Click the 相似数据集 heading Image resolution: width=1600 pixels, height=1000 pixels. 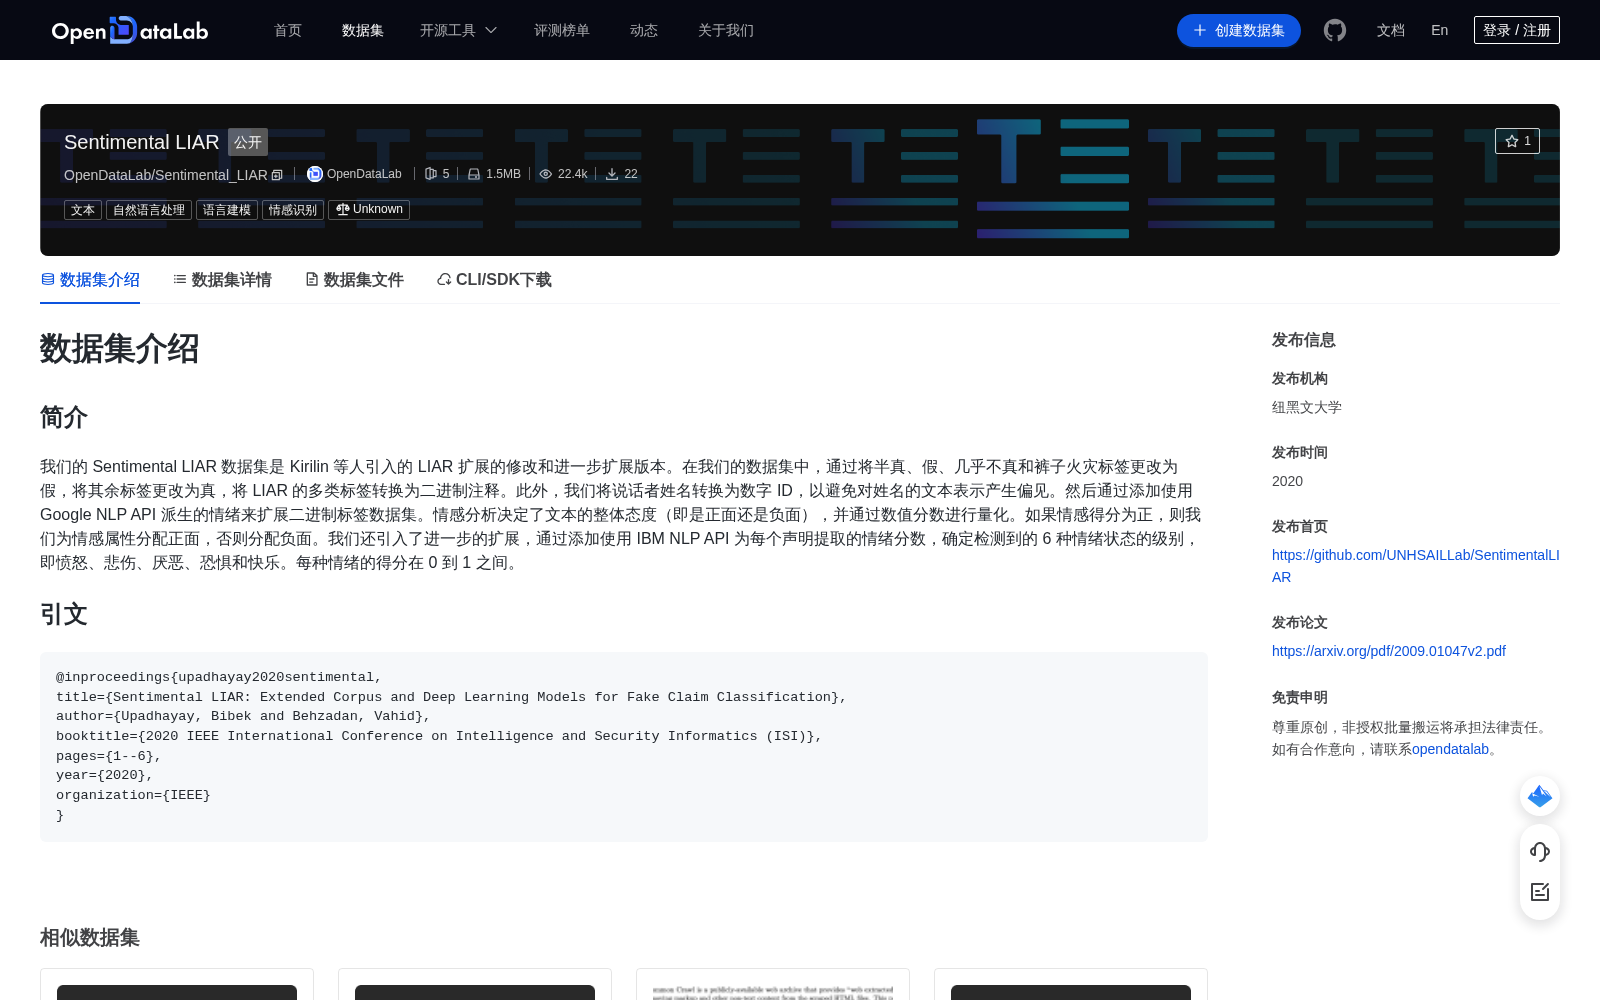(90, 938)
